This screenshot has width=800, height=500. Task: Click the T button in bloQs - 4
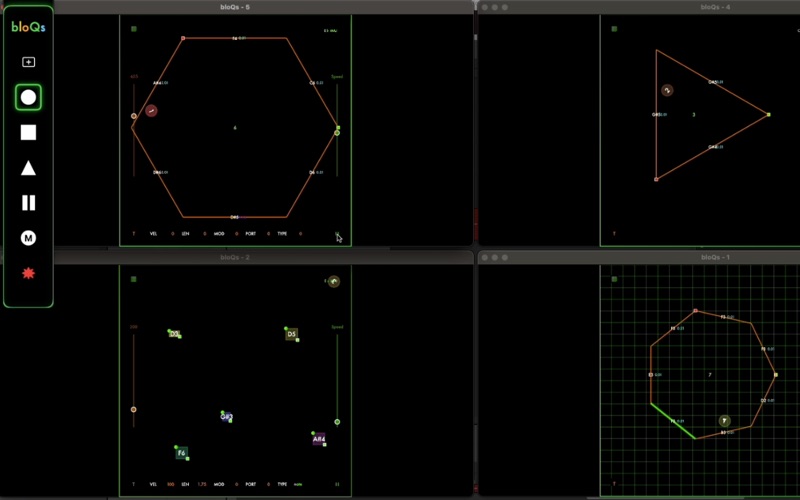pos(614,234)
